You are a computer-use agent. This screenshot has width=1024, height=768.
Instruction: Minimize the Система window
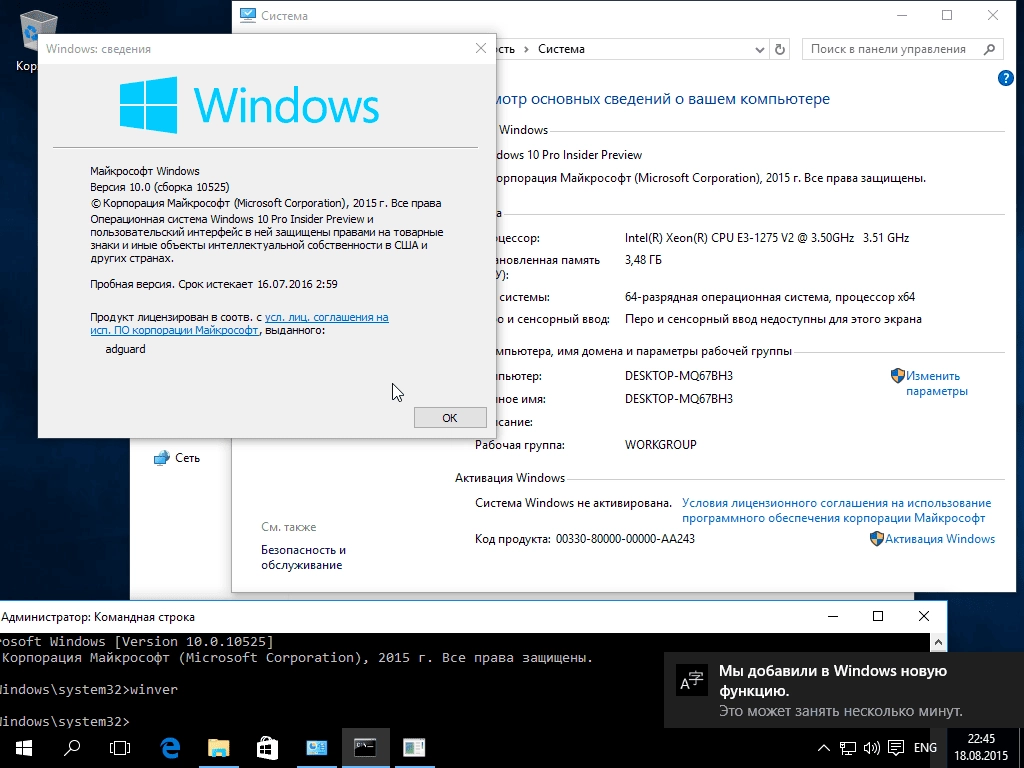[x=902, y=15]
